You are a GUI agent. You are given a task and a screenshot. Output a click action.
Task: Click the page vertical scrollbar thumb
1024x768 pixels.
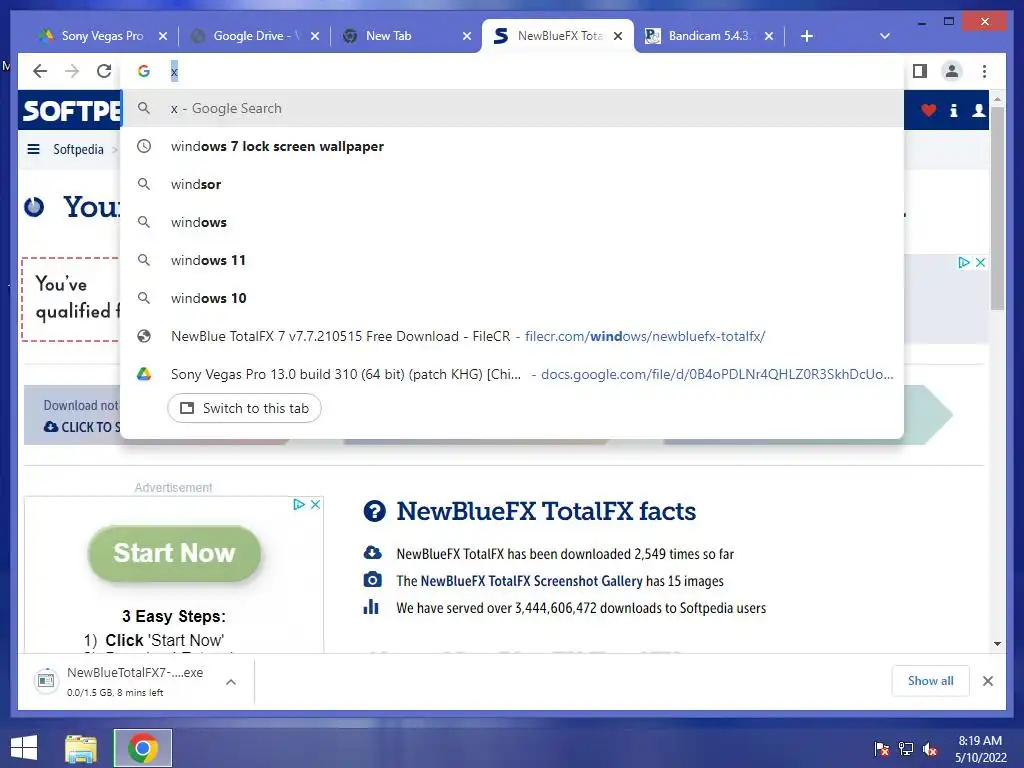(x=997, y=208)
